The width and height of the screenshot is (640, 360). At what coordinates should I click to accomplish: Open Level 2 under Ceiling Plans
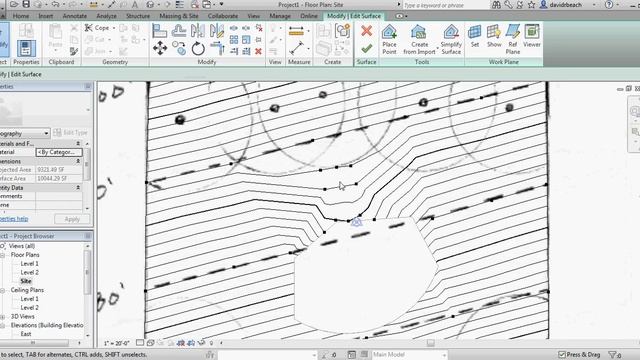pyautogui.click(x=29, y=308)
